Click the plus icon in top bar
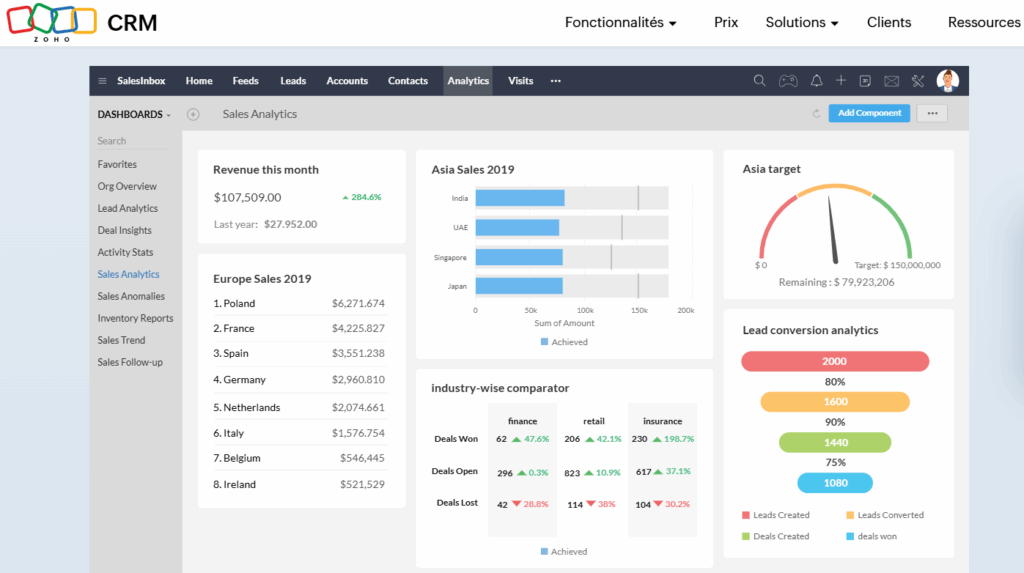 [x=841, y=81]
